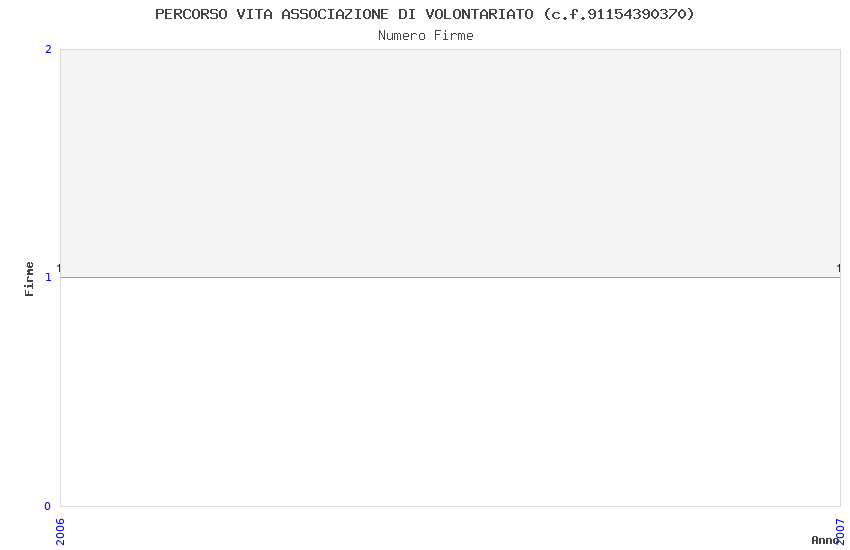Click the word Firme in the subtitle
Viewport: 850px width, 550px height.
pyautogui.click(x=453, y=36)
